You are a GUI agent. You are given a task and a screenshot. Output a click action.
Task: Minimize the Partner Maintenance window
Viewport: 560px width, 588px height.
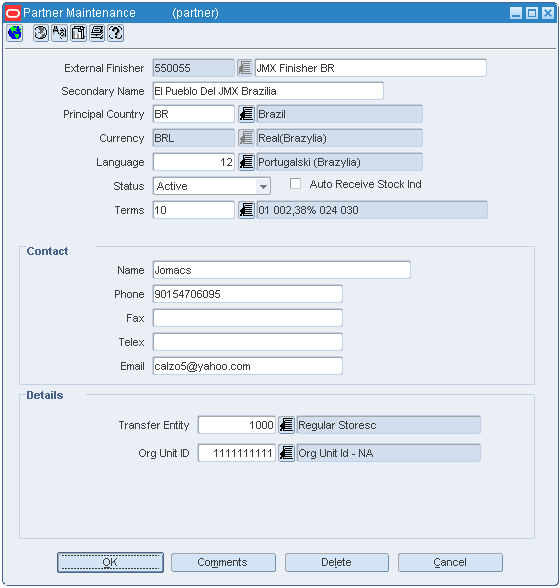tap(516, 13)
